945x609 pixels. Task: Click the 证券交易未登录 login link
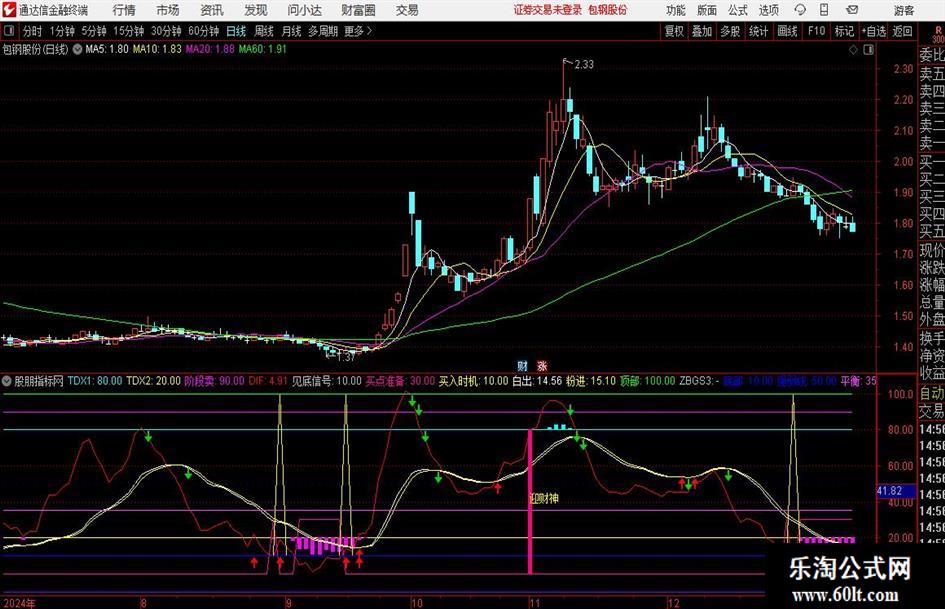548,10
